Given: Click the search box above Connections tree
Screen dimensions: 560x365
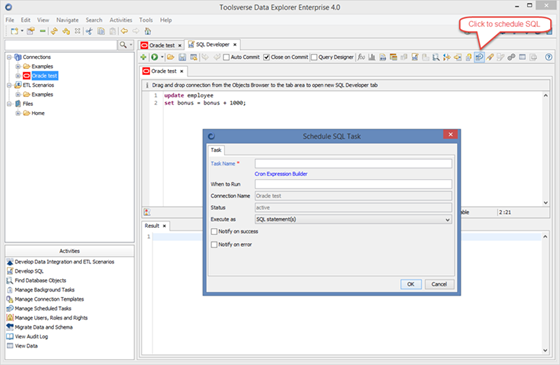Looking at the screenshot, I should point(61,45).
